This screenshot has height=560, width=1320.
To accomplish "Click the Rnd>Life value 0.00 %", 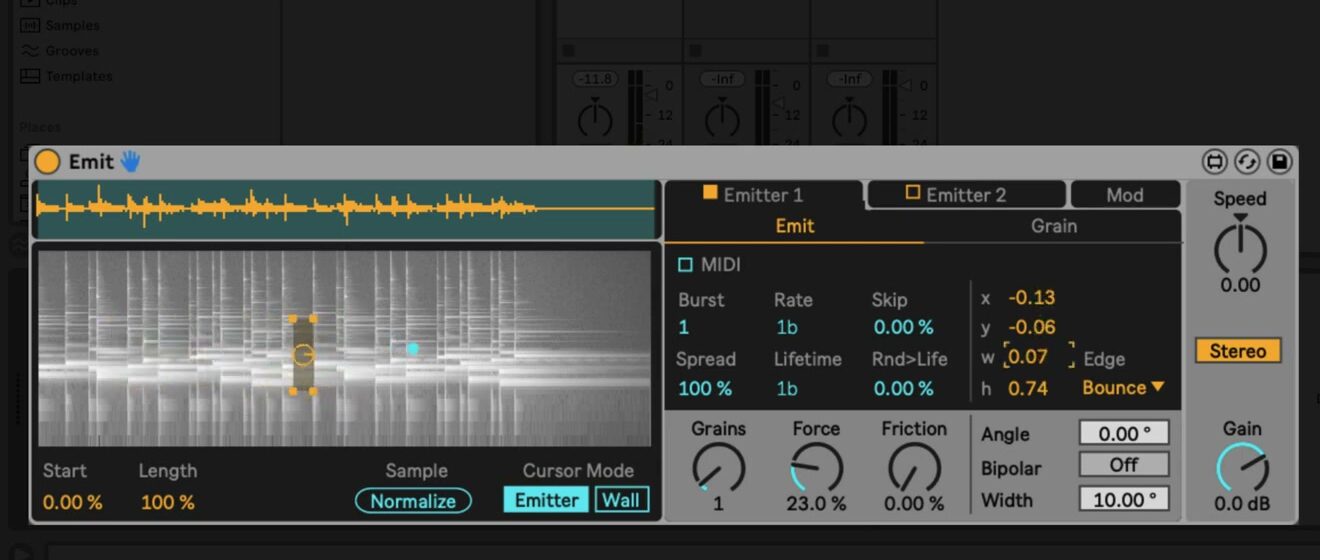I will 903,388.
